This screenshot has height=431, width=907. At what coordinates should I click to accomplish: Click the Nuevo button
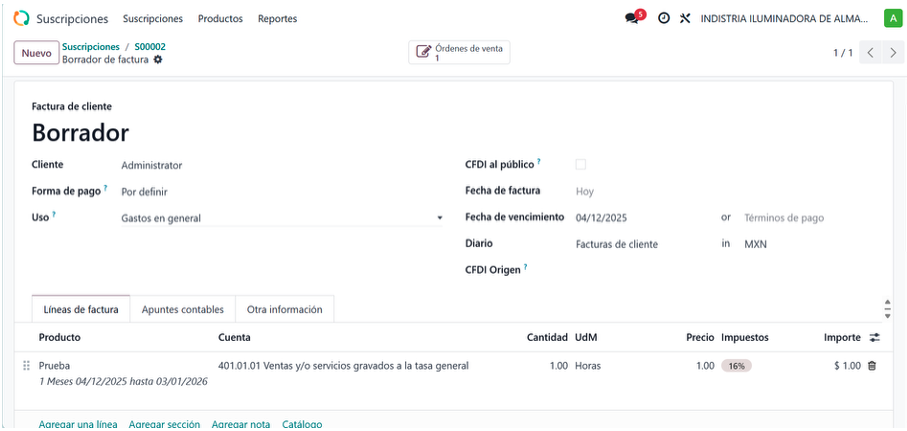click(36, 53)
